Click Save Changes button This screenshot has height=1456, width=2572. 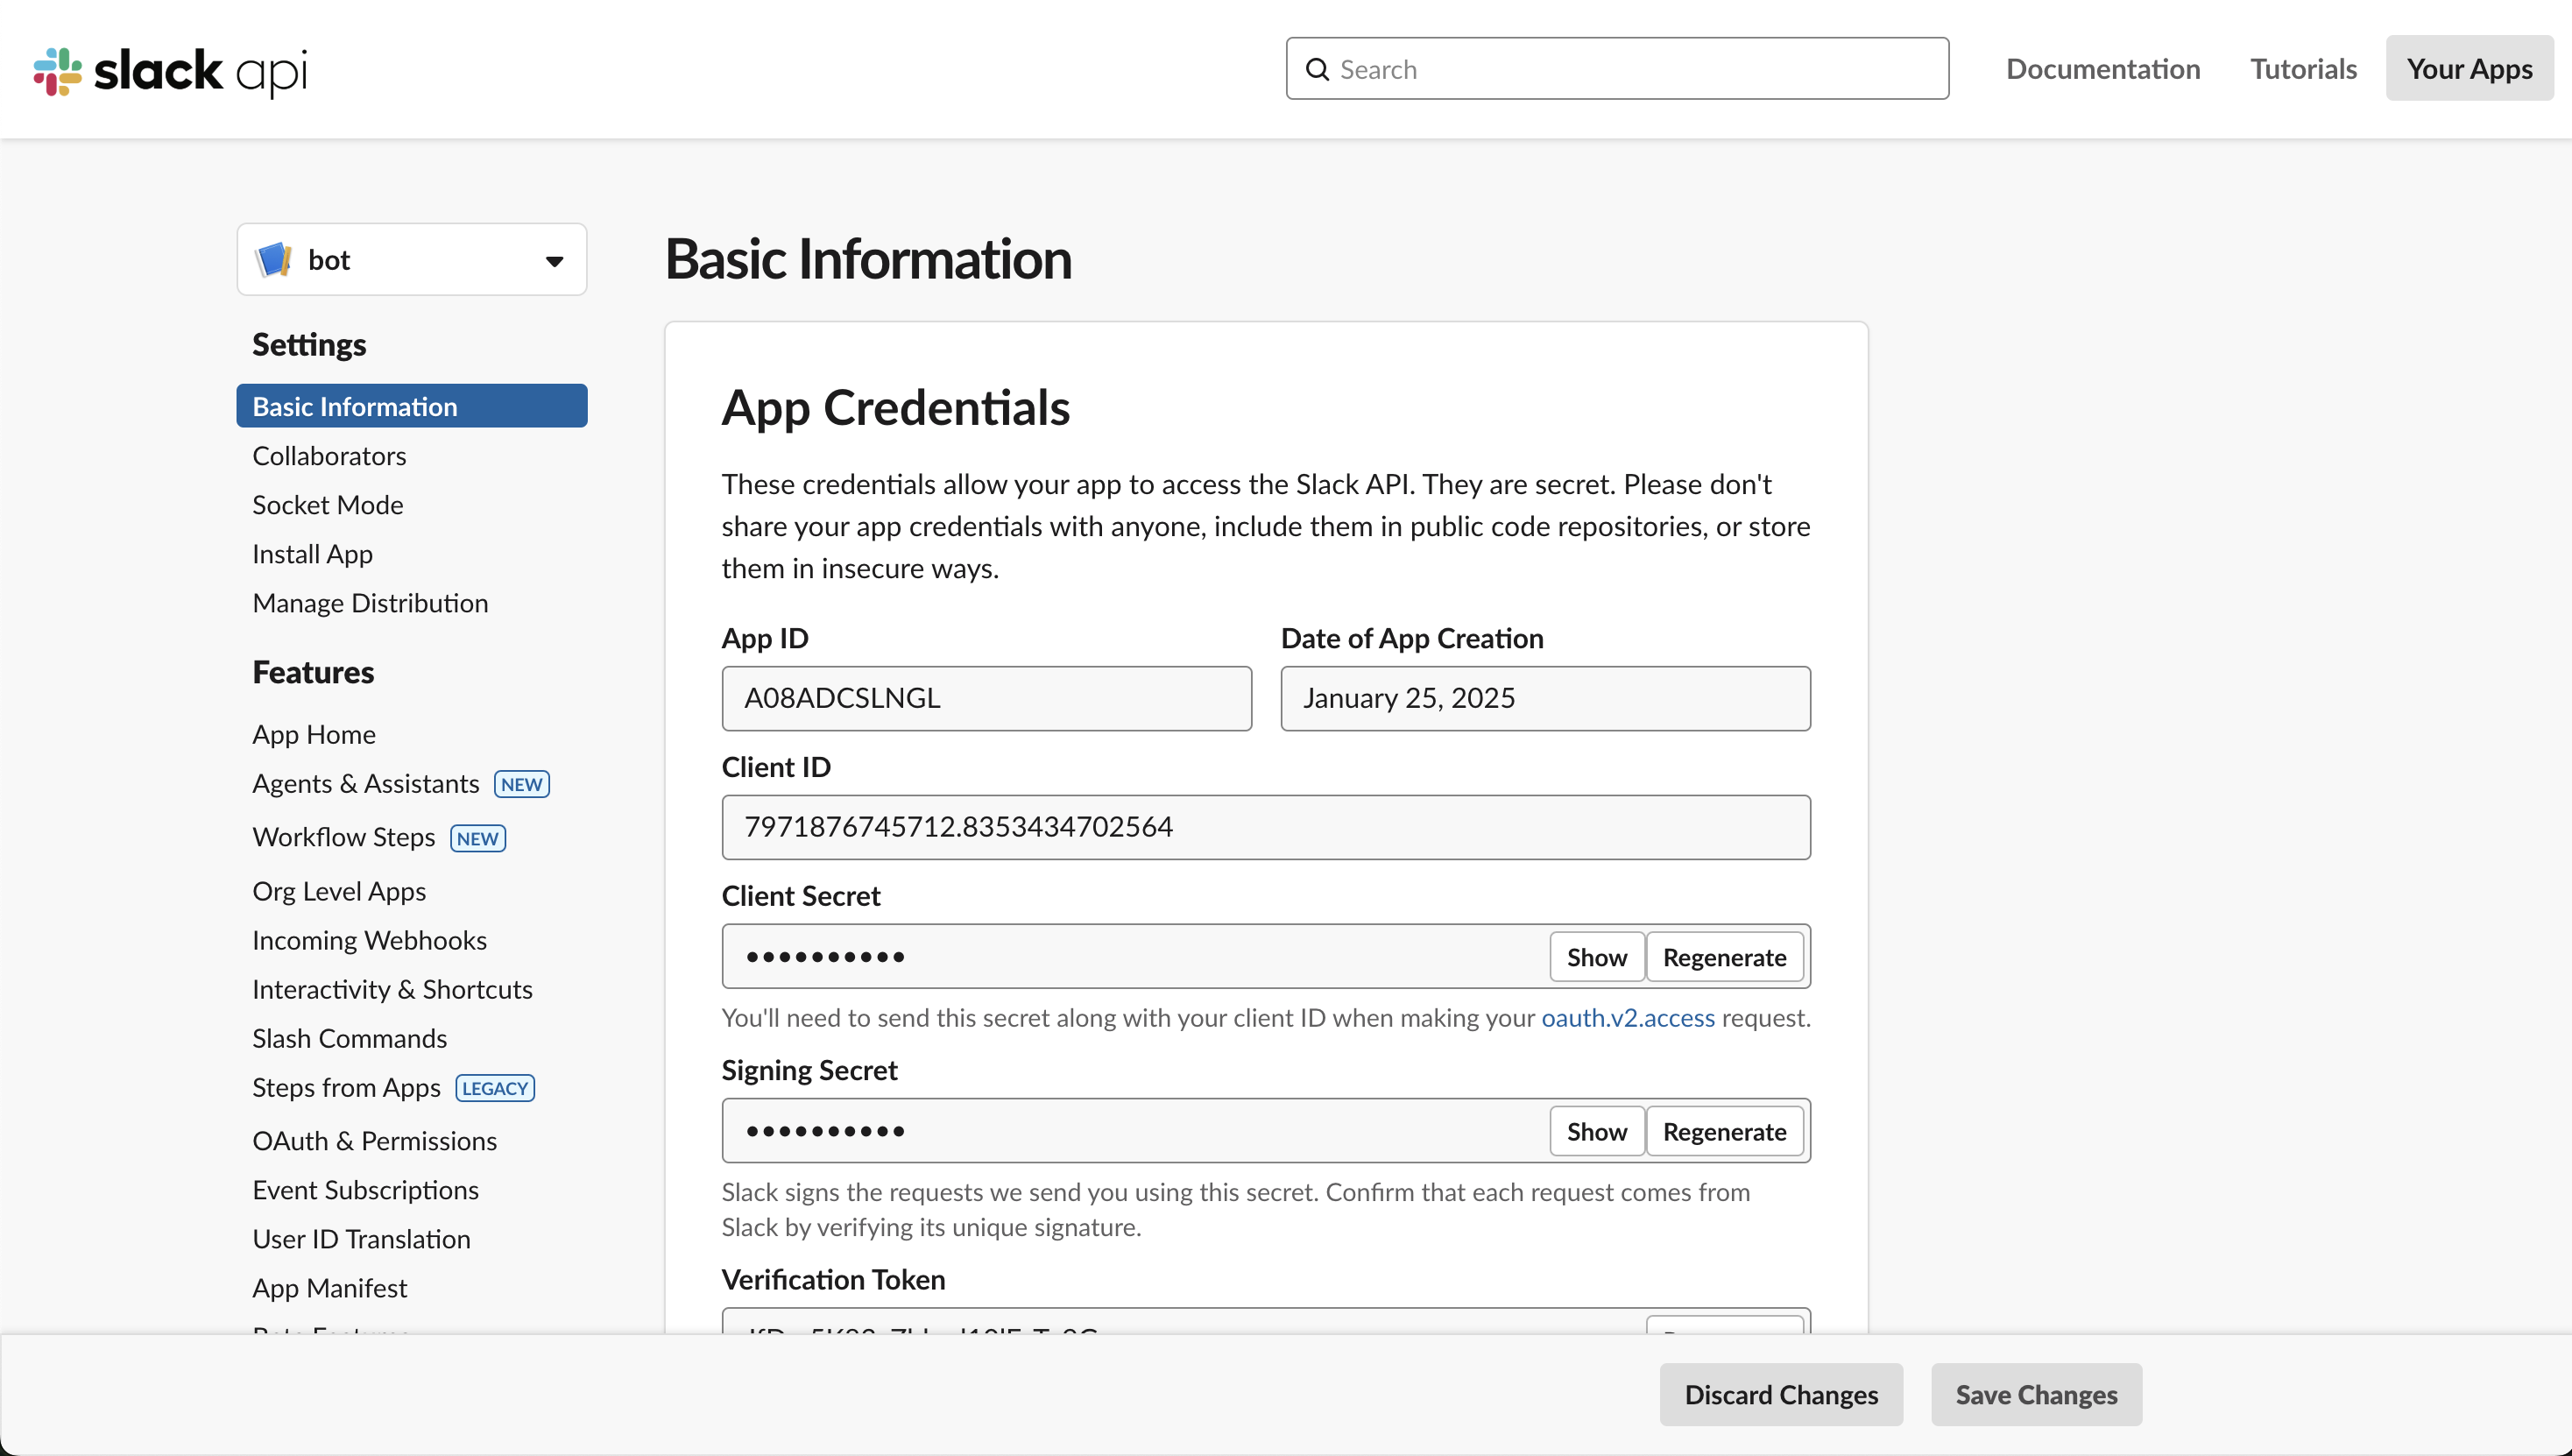coord(2036,1394)
